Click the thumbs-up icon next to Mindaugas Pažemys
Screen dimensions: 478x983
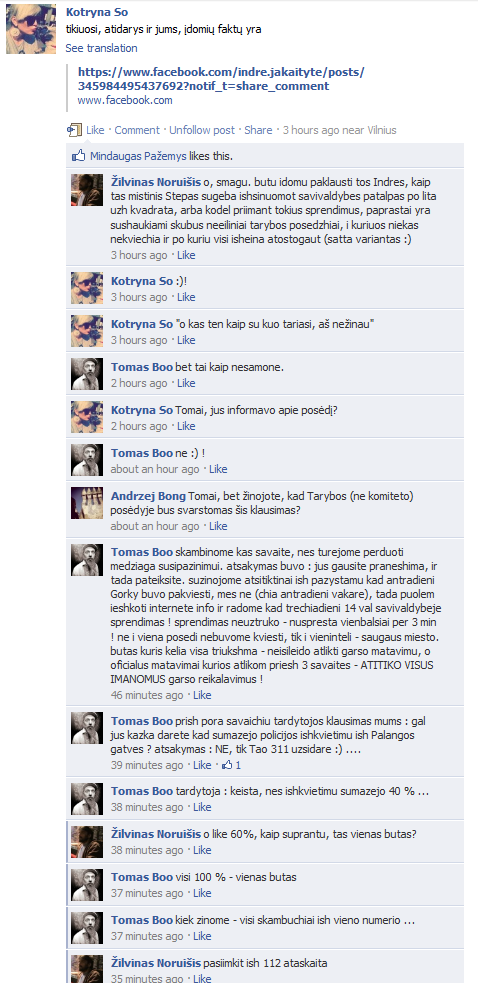tap(78, 155)
